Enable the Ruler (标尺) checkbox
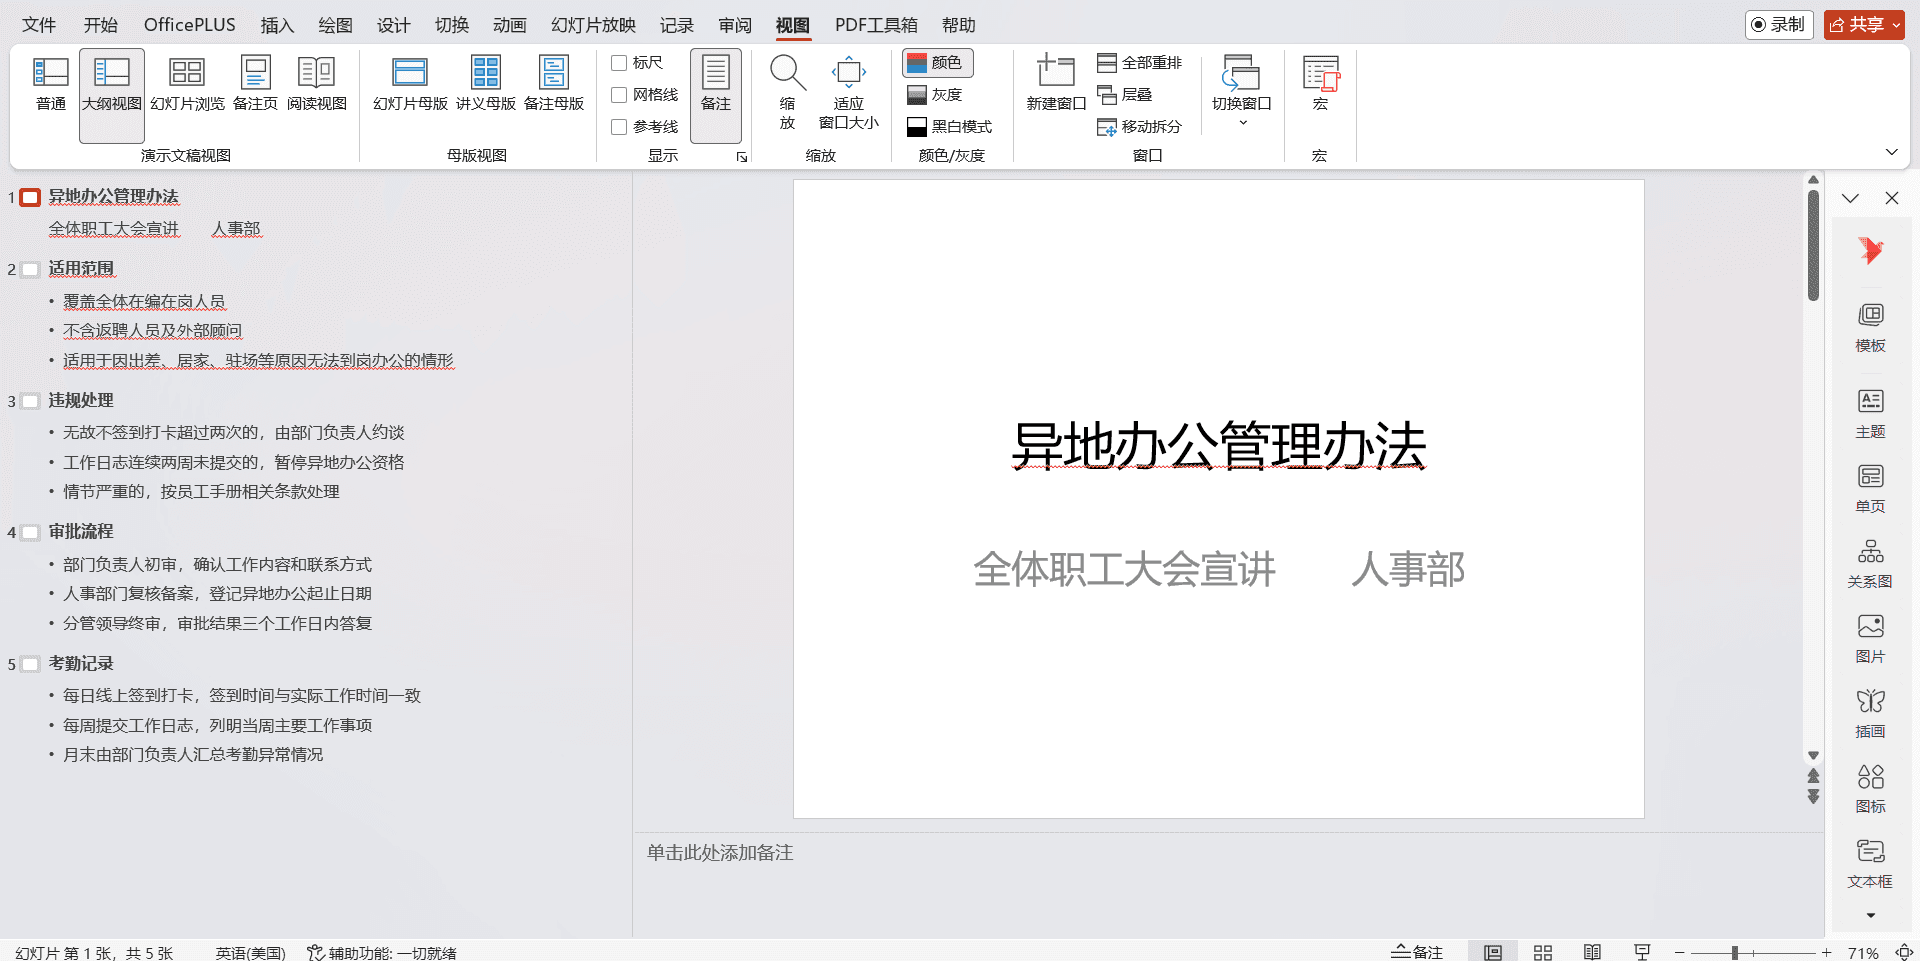Screen dimensions: 1920x961 (619, 63)
